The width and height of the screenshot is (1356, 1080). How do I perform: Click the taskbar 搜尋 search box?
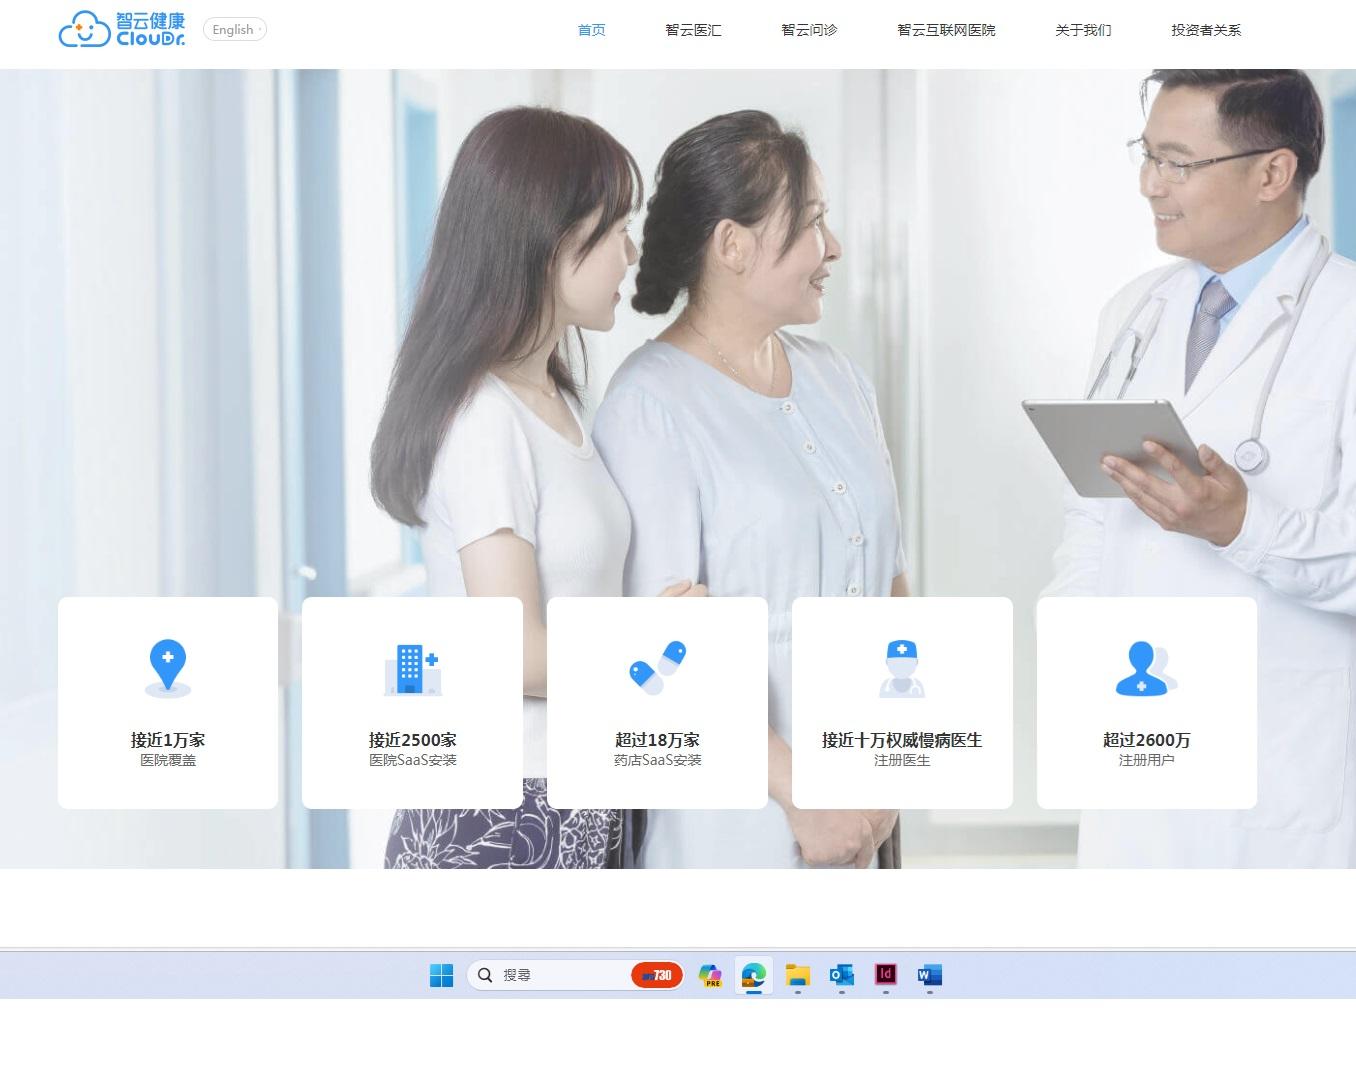click(550, 975)
